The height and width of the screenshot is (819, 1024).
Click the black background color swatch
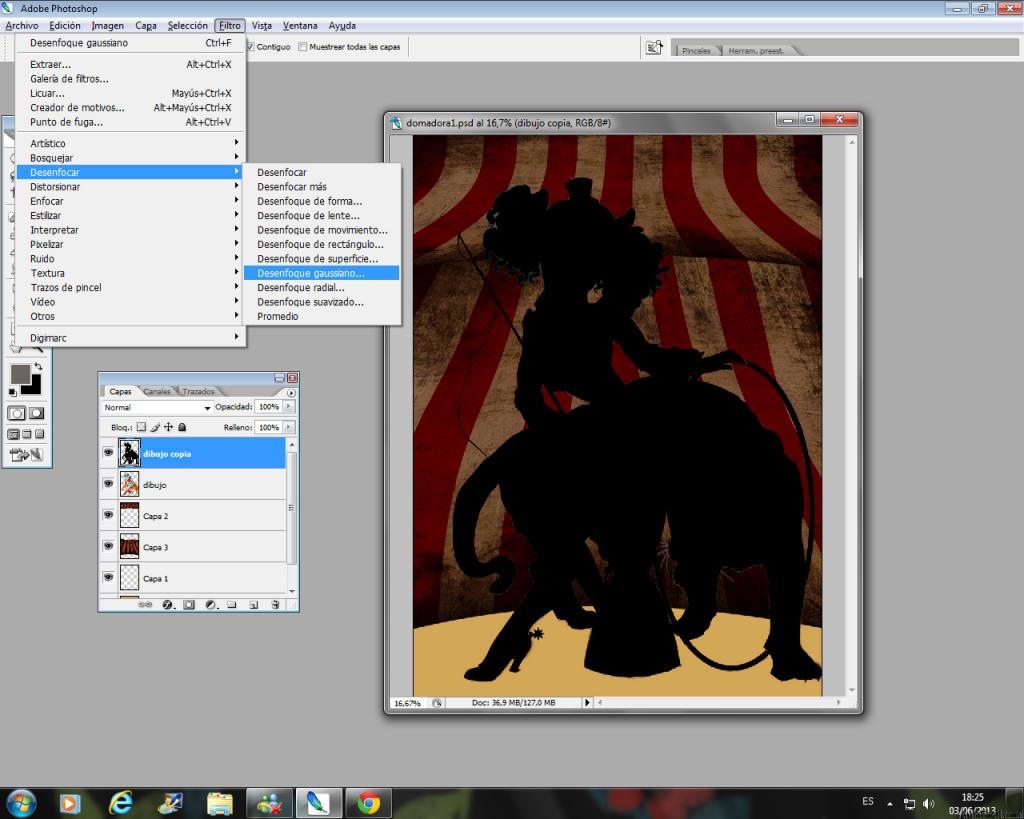point(35,387)
